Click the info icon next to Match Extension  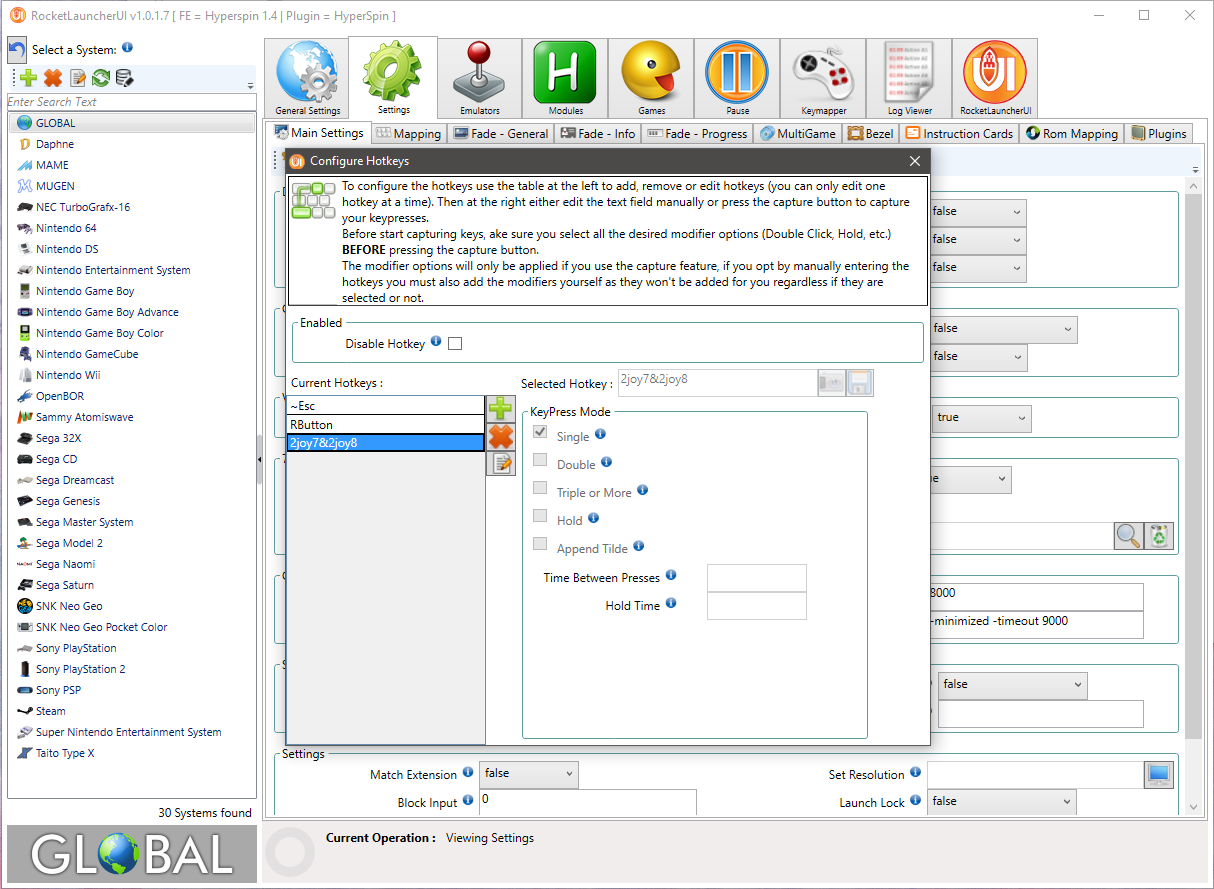pyautogui.click(x=467, y=773)
